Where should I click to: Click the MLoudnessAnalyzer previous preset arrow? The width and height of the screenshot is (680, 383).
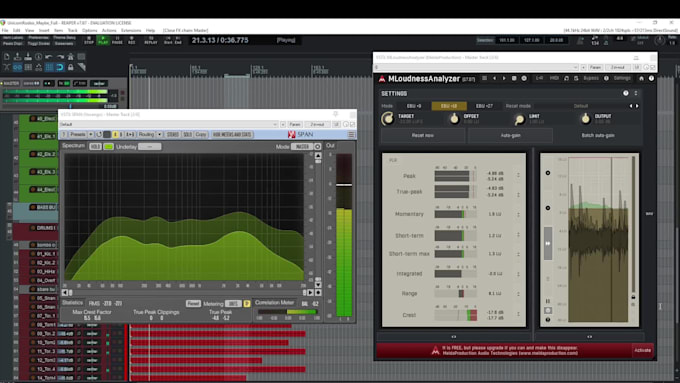coord(494,79)
